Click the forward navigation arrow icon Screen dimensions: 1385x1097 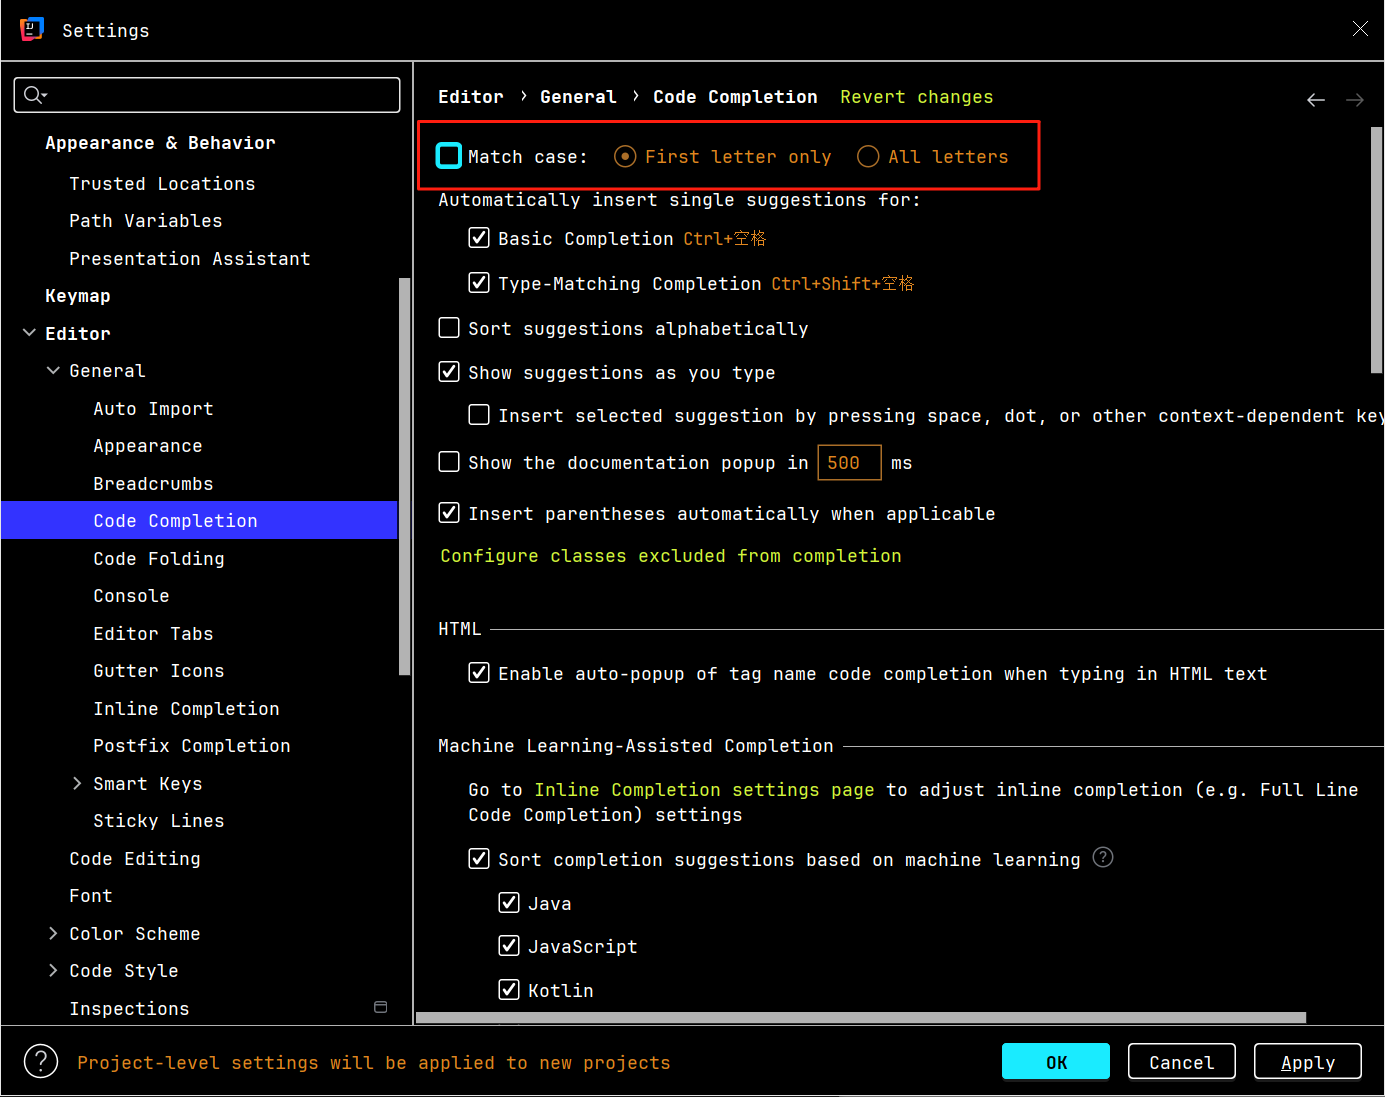click(x=1355, y=100)
